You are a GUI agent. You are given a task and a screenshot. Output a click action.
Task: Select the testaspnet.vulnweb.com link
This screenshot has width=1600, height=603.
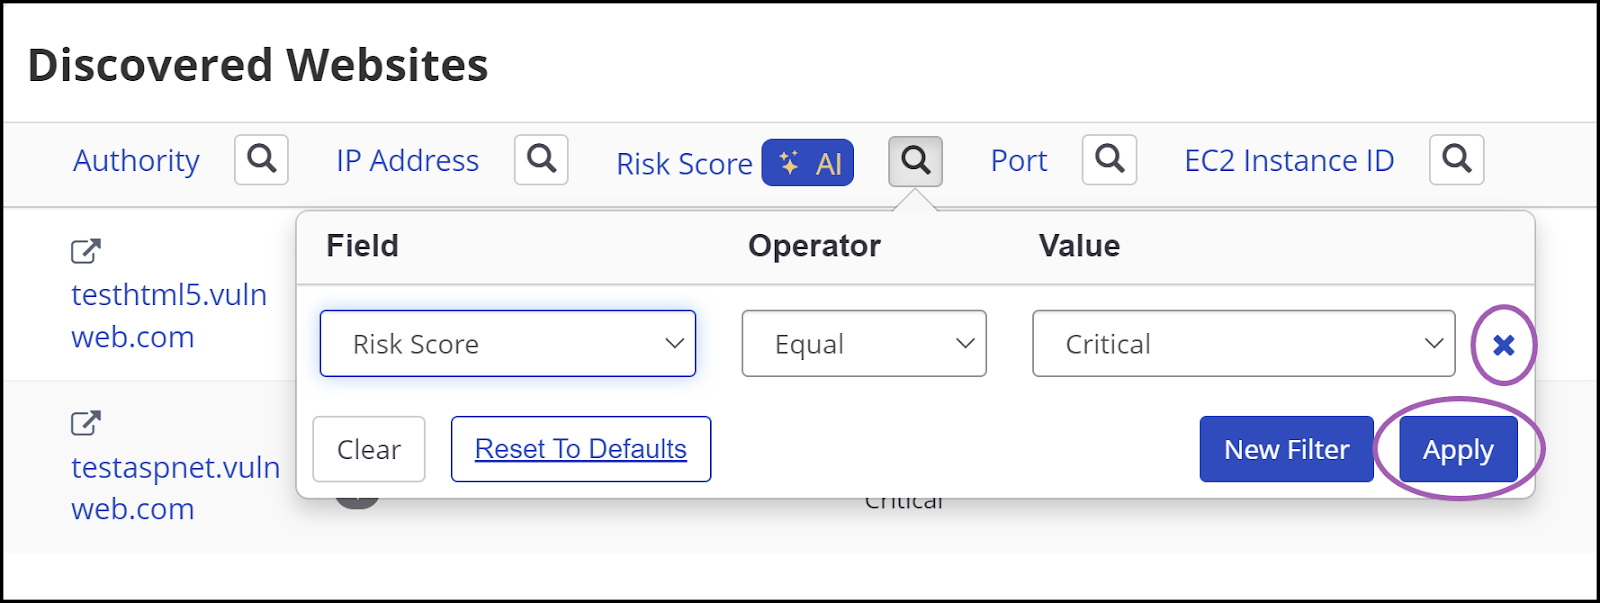[x=175, y=488]
